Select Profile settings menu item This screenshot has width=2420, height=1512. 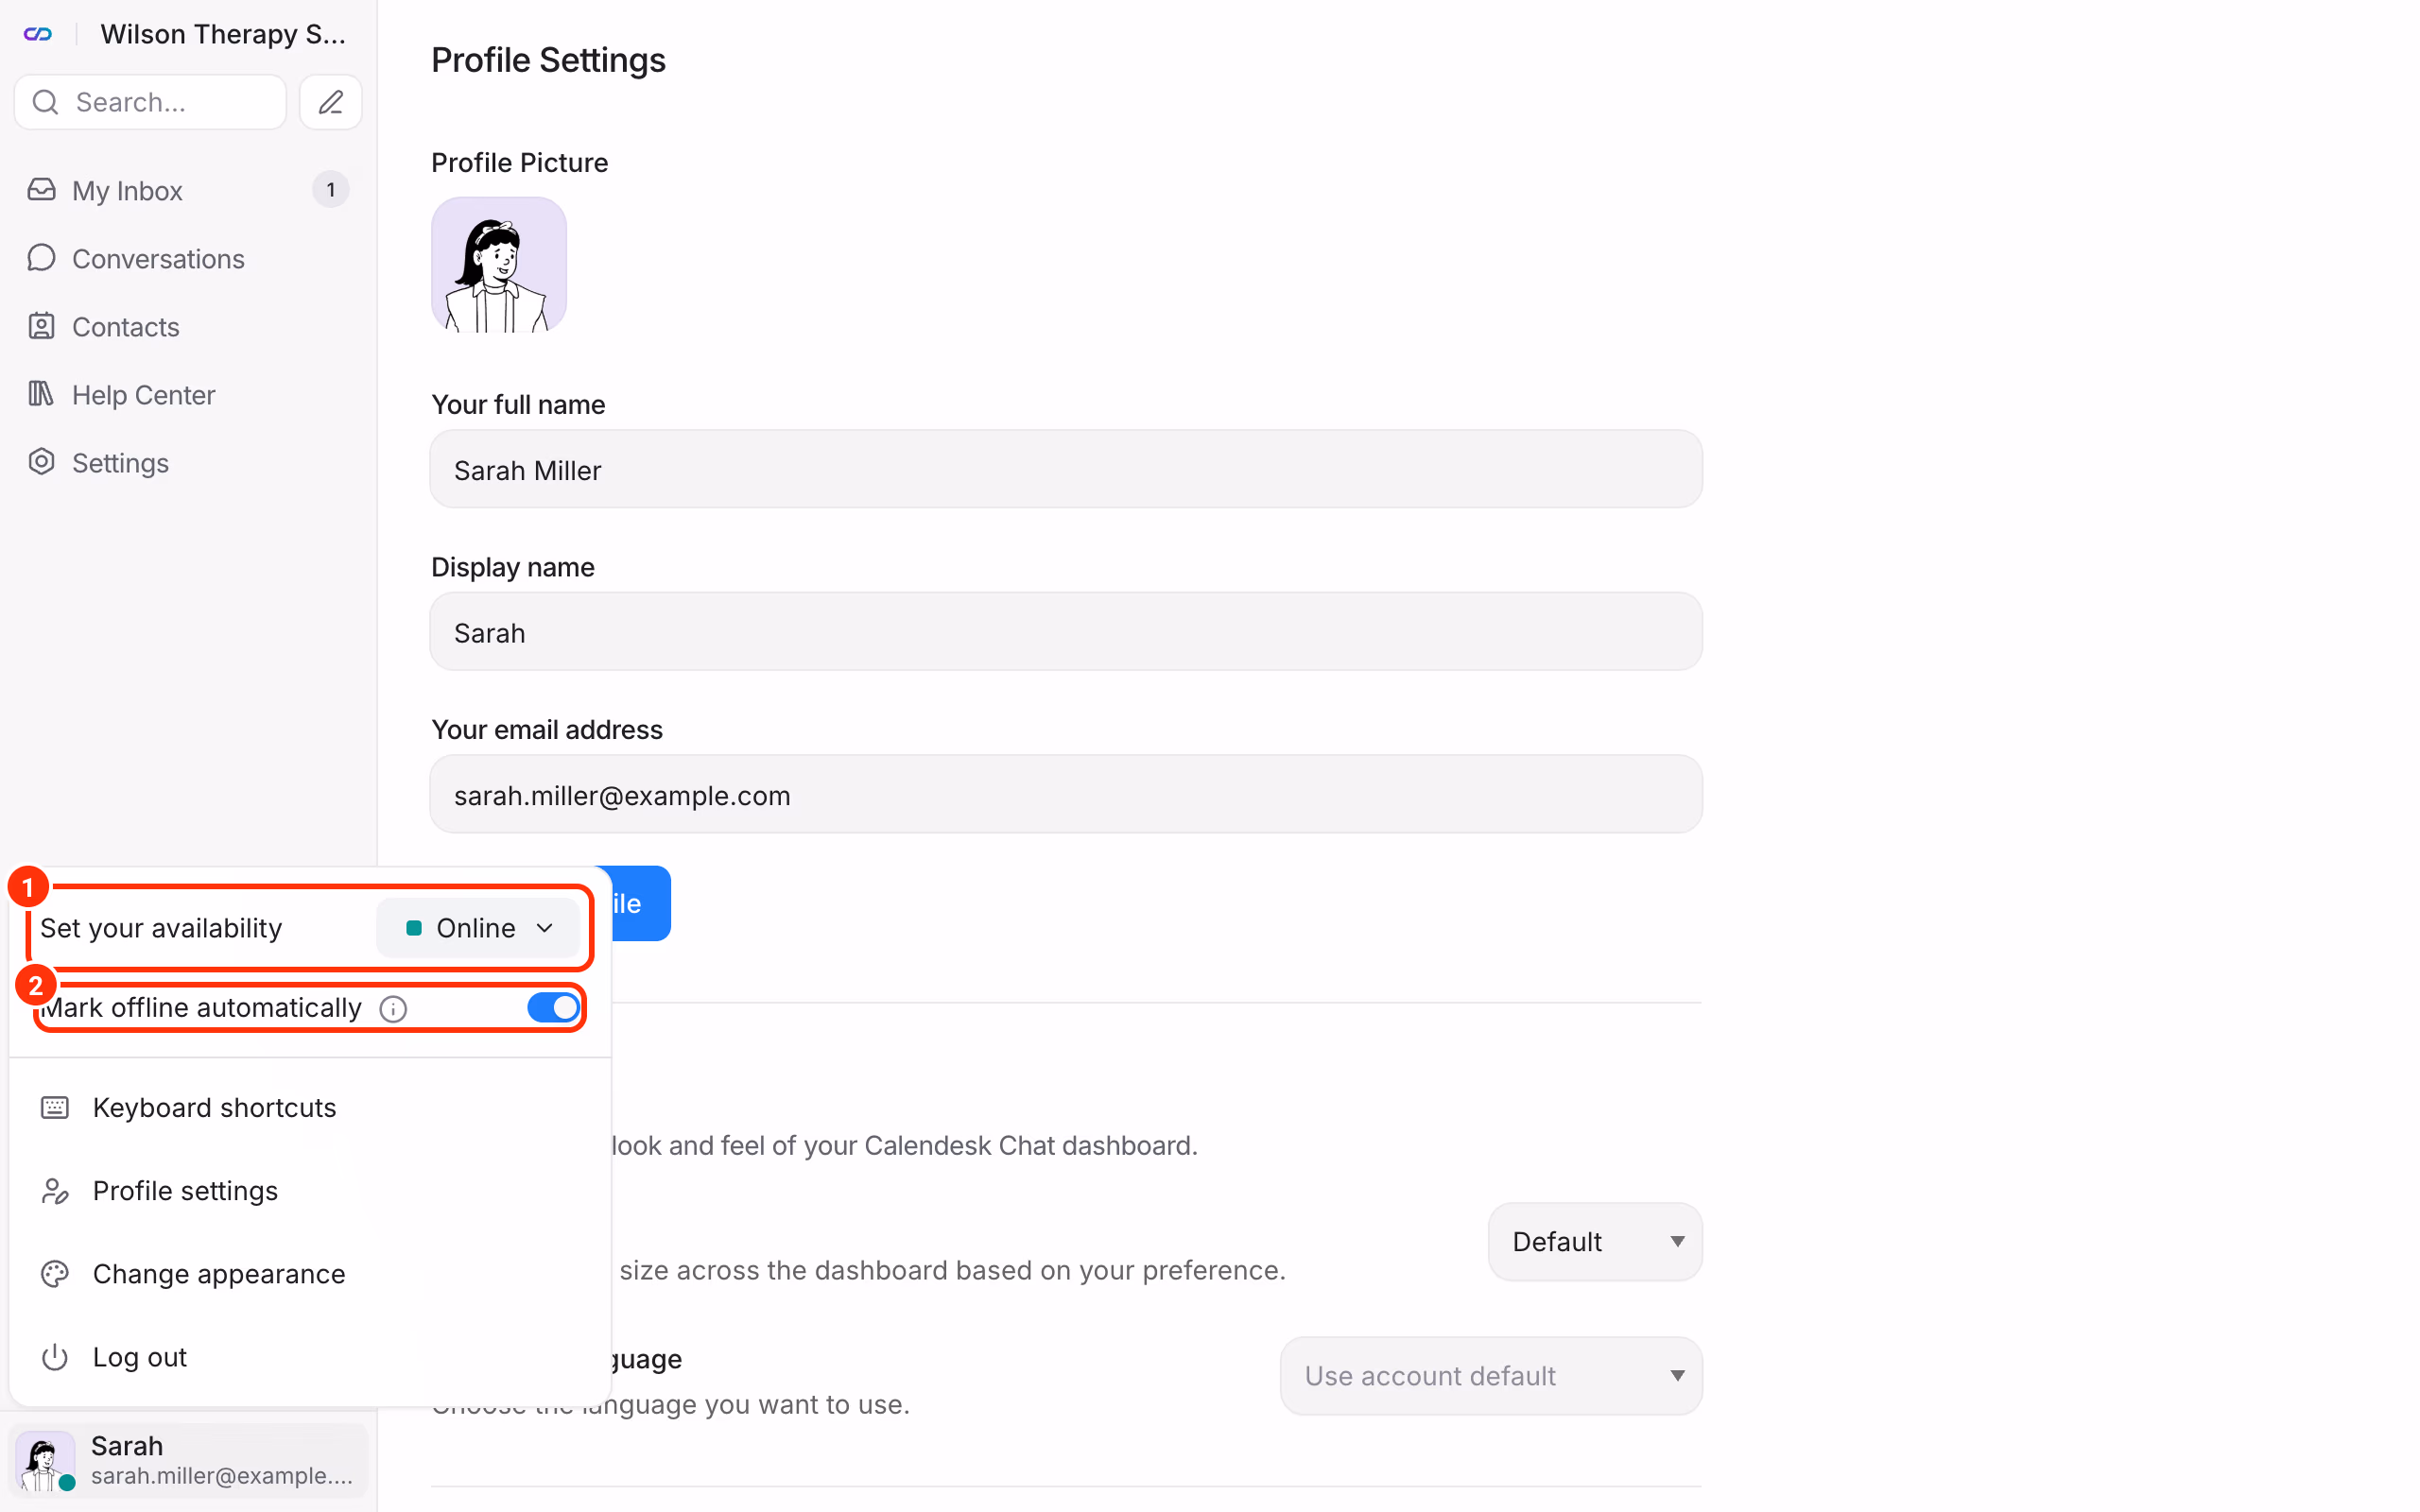(x=310, y=1190)
